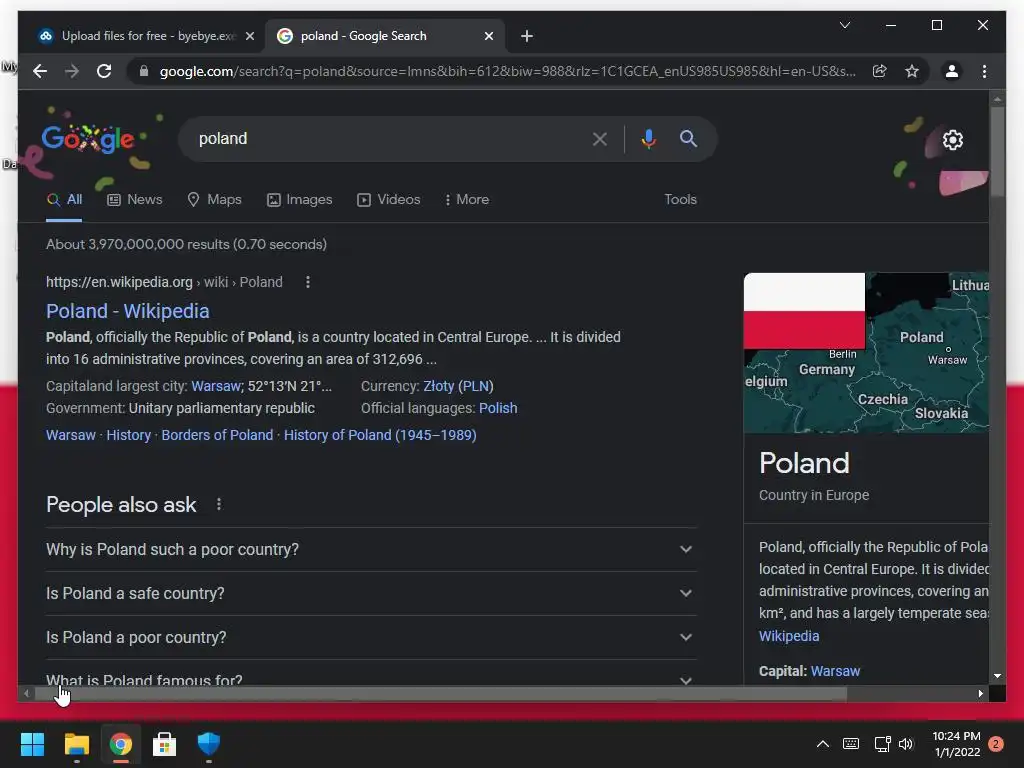Close the 'poland - Google Search' tab
1024x768 pixels.
[x=488, y=36]
